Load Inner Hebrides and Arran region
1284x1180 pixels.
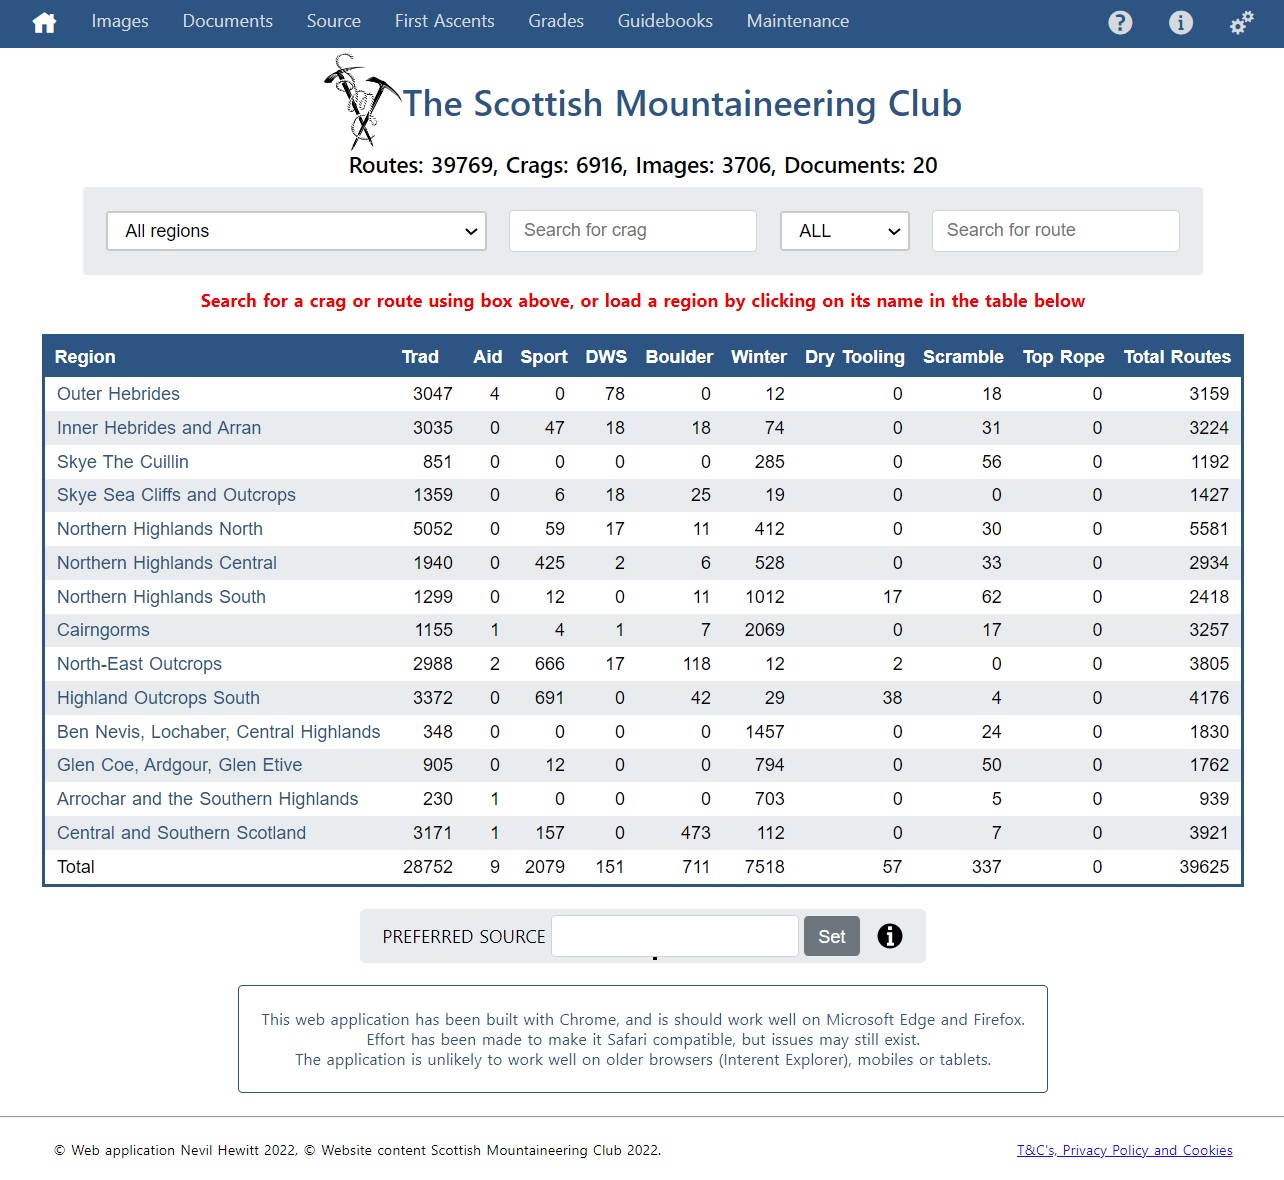tap(159, 428)
